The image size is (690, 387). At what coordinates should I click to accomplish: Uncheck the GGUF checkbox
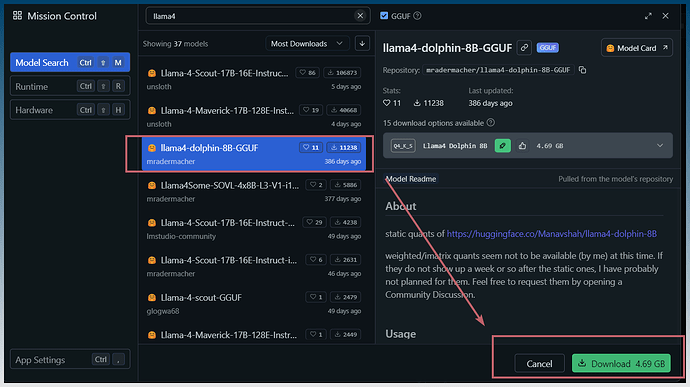point(384,16)
